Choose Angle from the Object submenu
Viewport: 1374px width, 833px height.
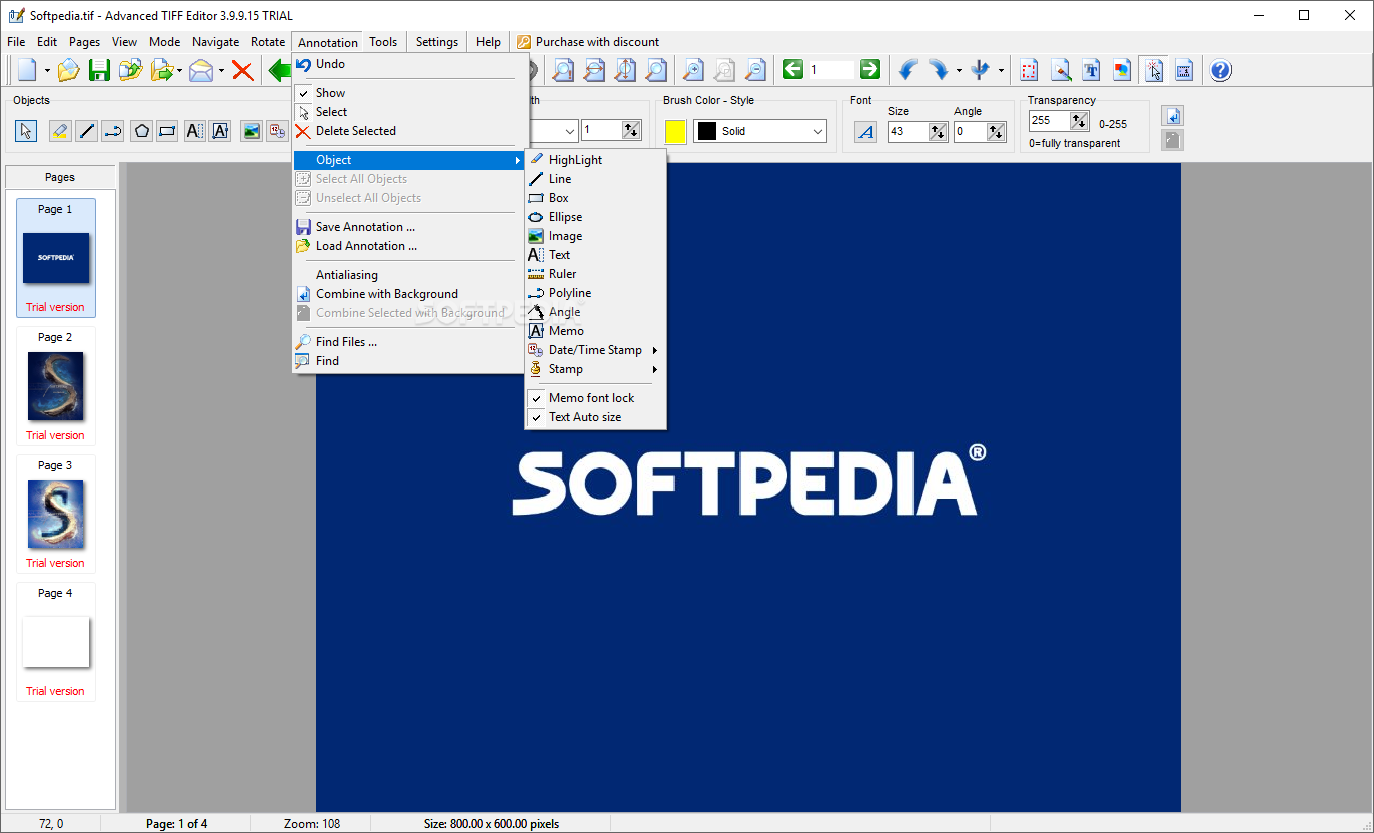pos(594,312)
